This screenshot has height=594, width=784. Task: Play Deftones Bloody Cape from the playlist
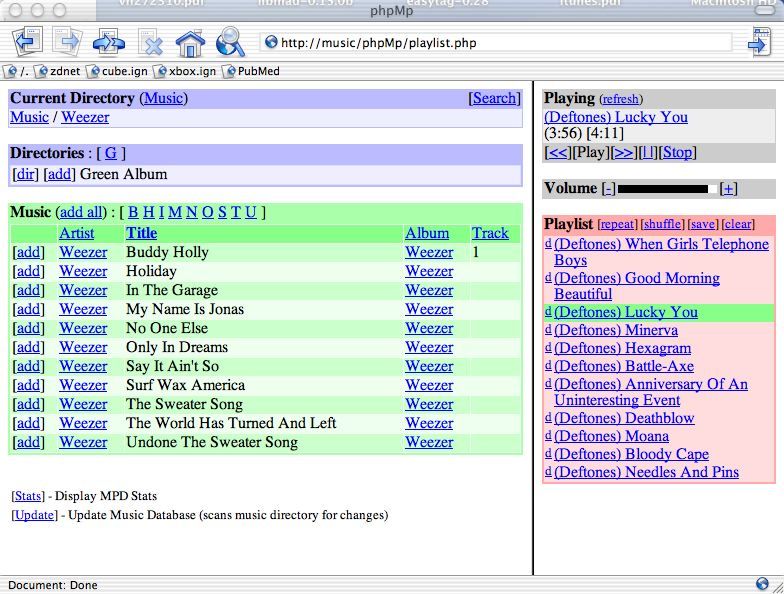(632, 454)
